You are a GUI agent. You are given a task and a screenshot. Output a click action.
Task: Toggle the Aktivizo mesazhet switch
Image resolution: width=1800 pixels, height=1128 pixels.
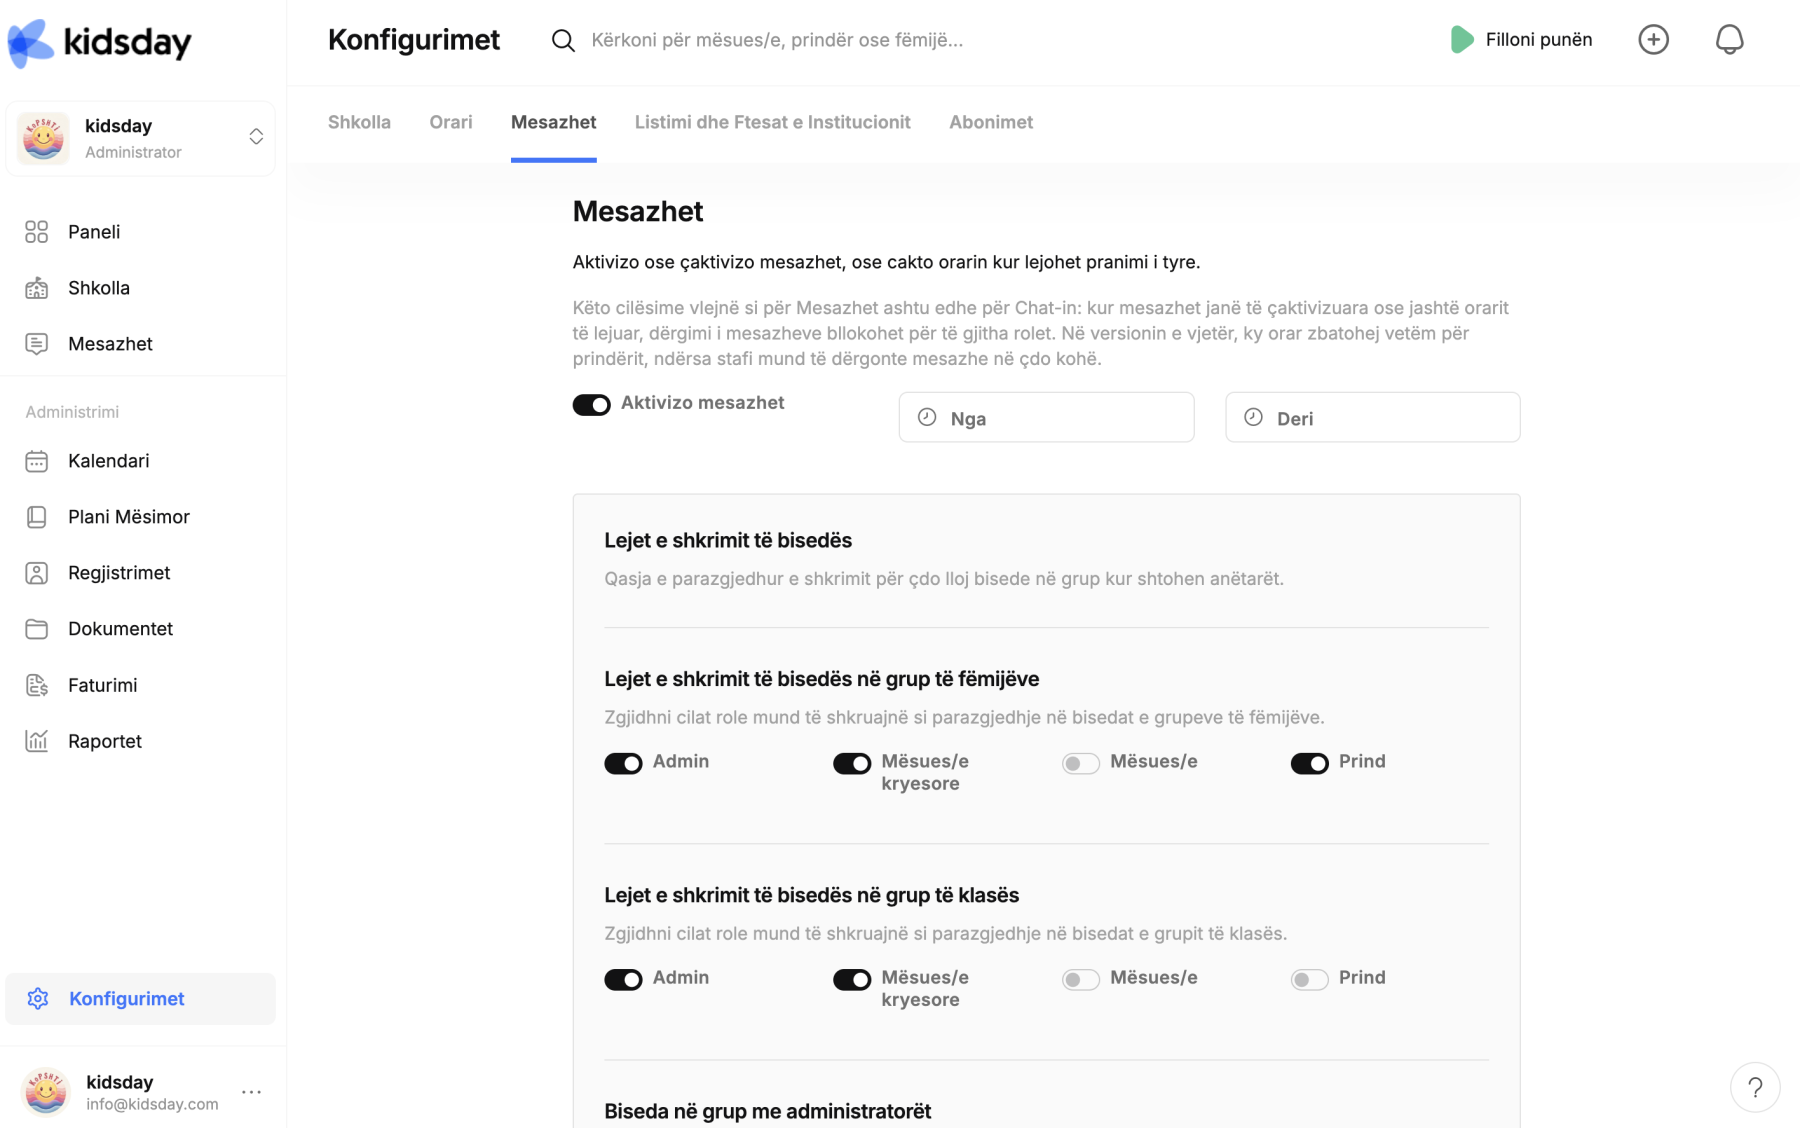point(591,404)
